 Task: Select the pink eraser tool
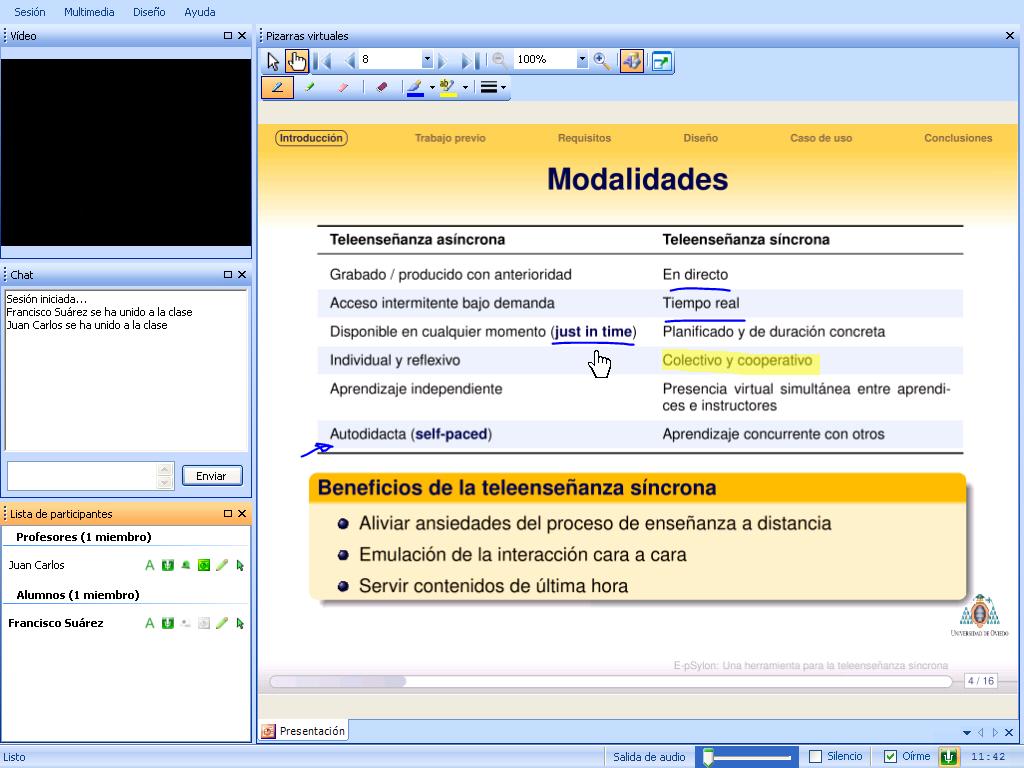pos(342,87)
